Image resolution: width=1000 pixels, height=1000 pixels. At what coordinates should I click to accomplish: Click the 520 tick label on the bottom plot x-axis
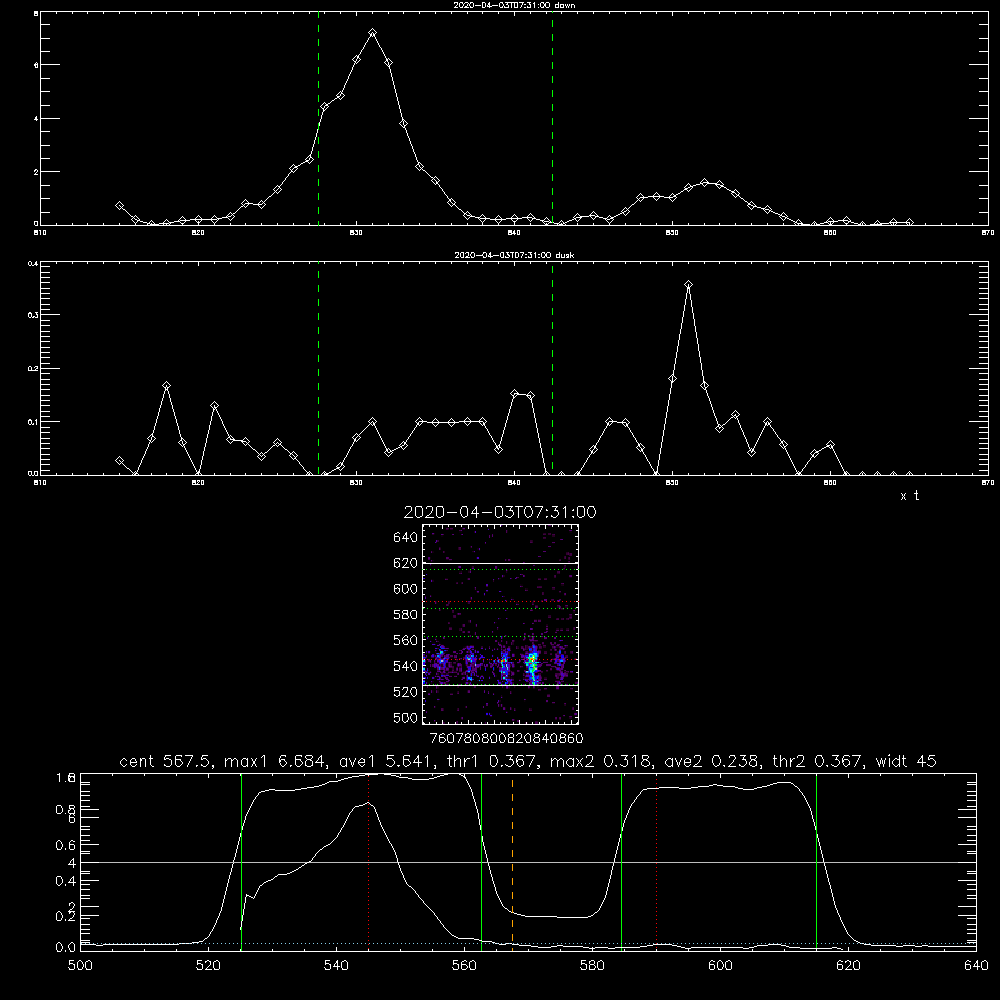[x=208, y=966]
